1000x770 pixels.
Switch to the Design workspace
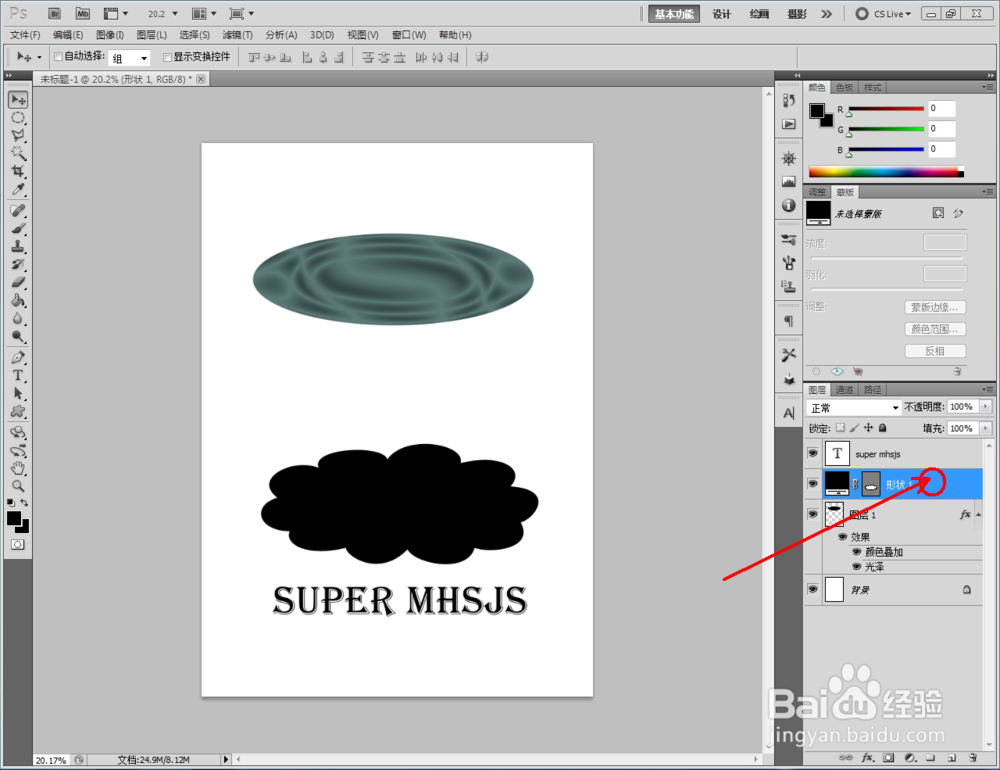(721, 14)
